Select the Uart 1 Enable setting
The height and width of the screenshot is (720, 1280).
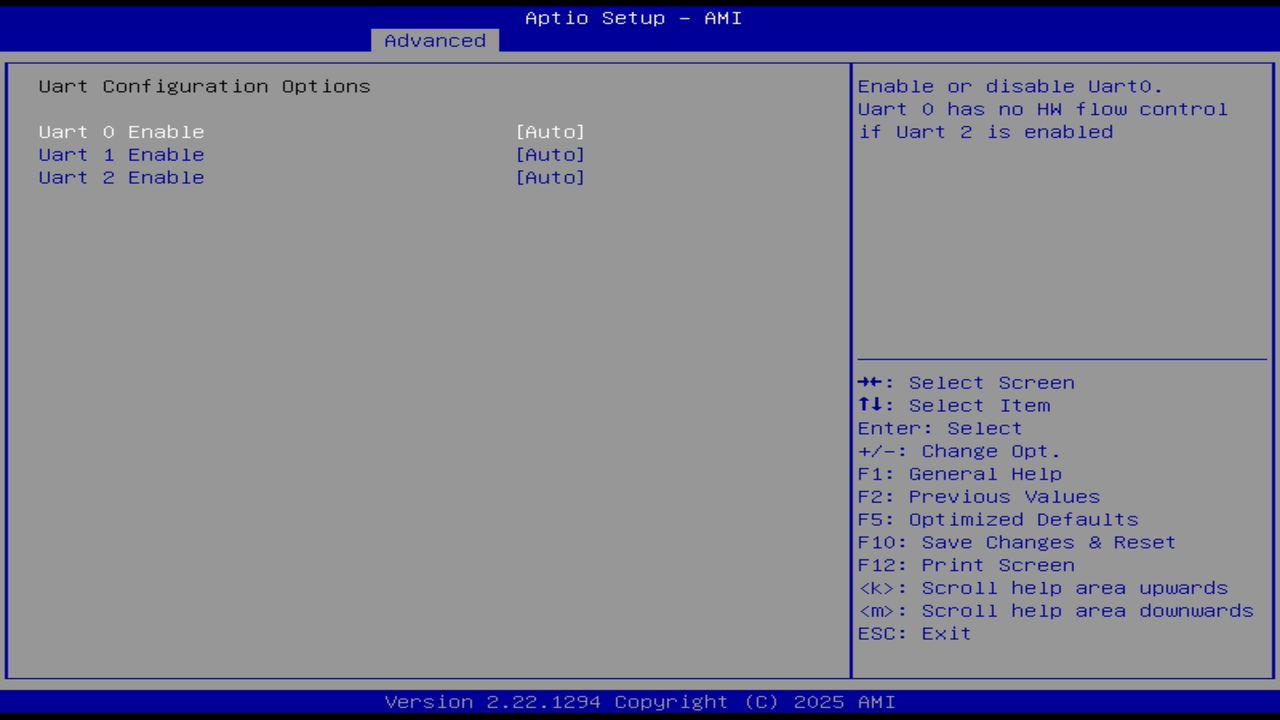121,154
